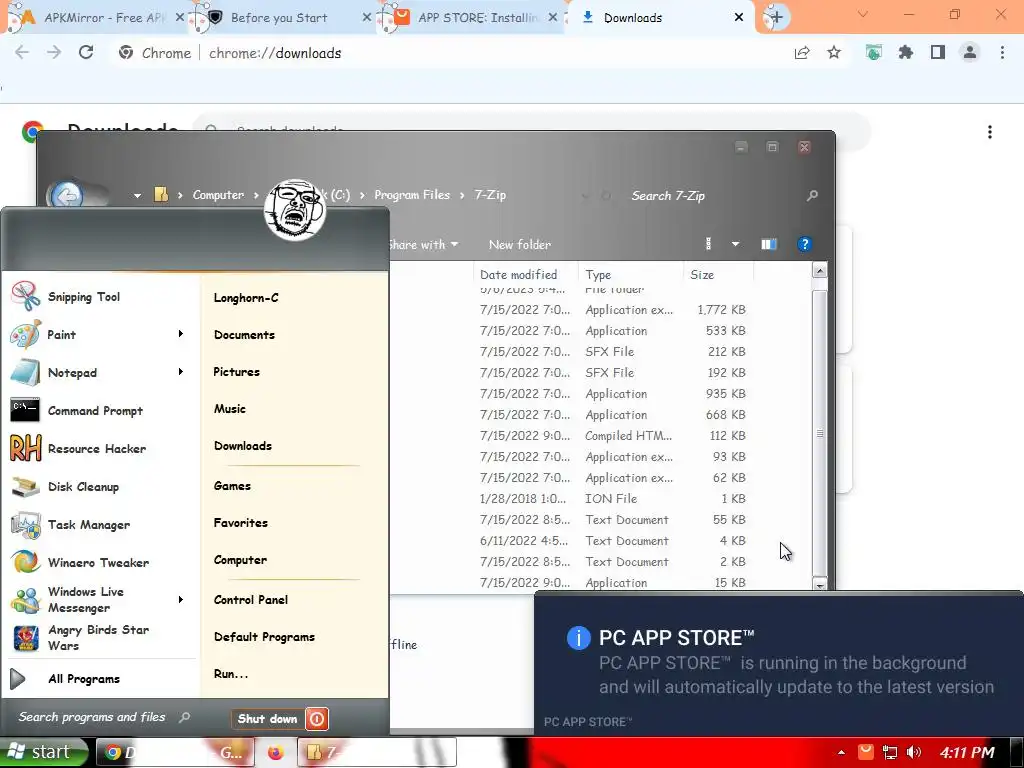
Task: Click network icon in system tray
Action: [x=889, y=752]
